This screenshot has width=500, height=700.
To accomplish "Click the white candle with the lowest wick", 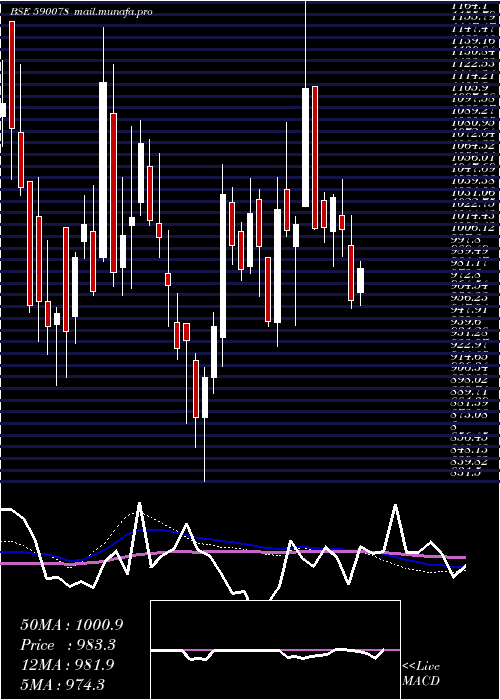I will [x=205, y=397].
